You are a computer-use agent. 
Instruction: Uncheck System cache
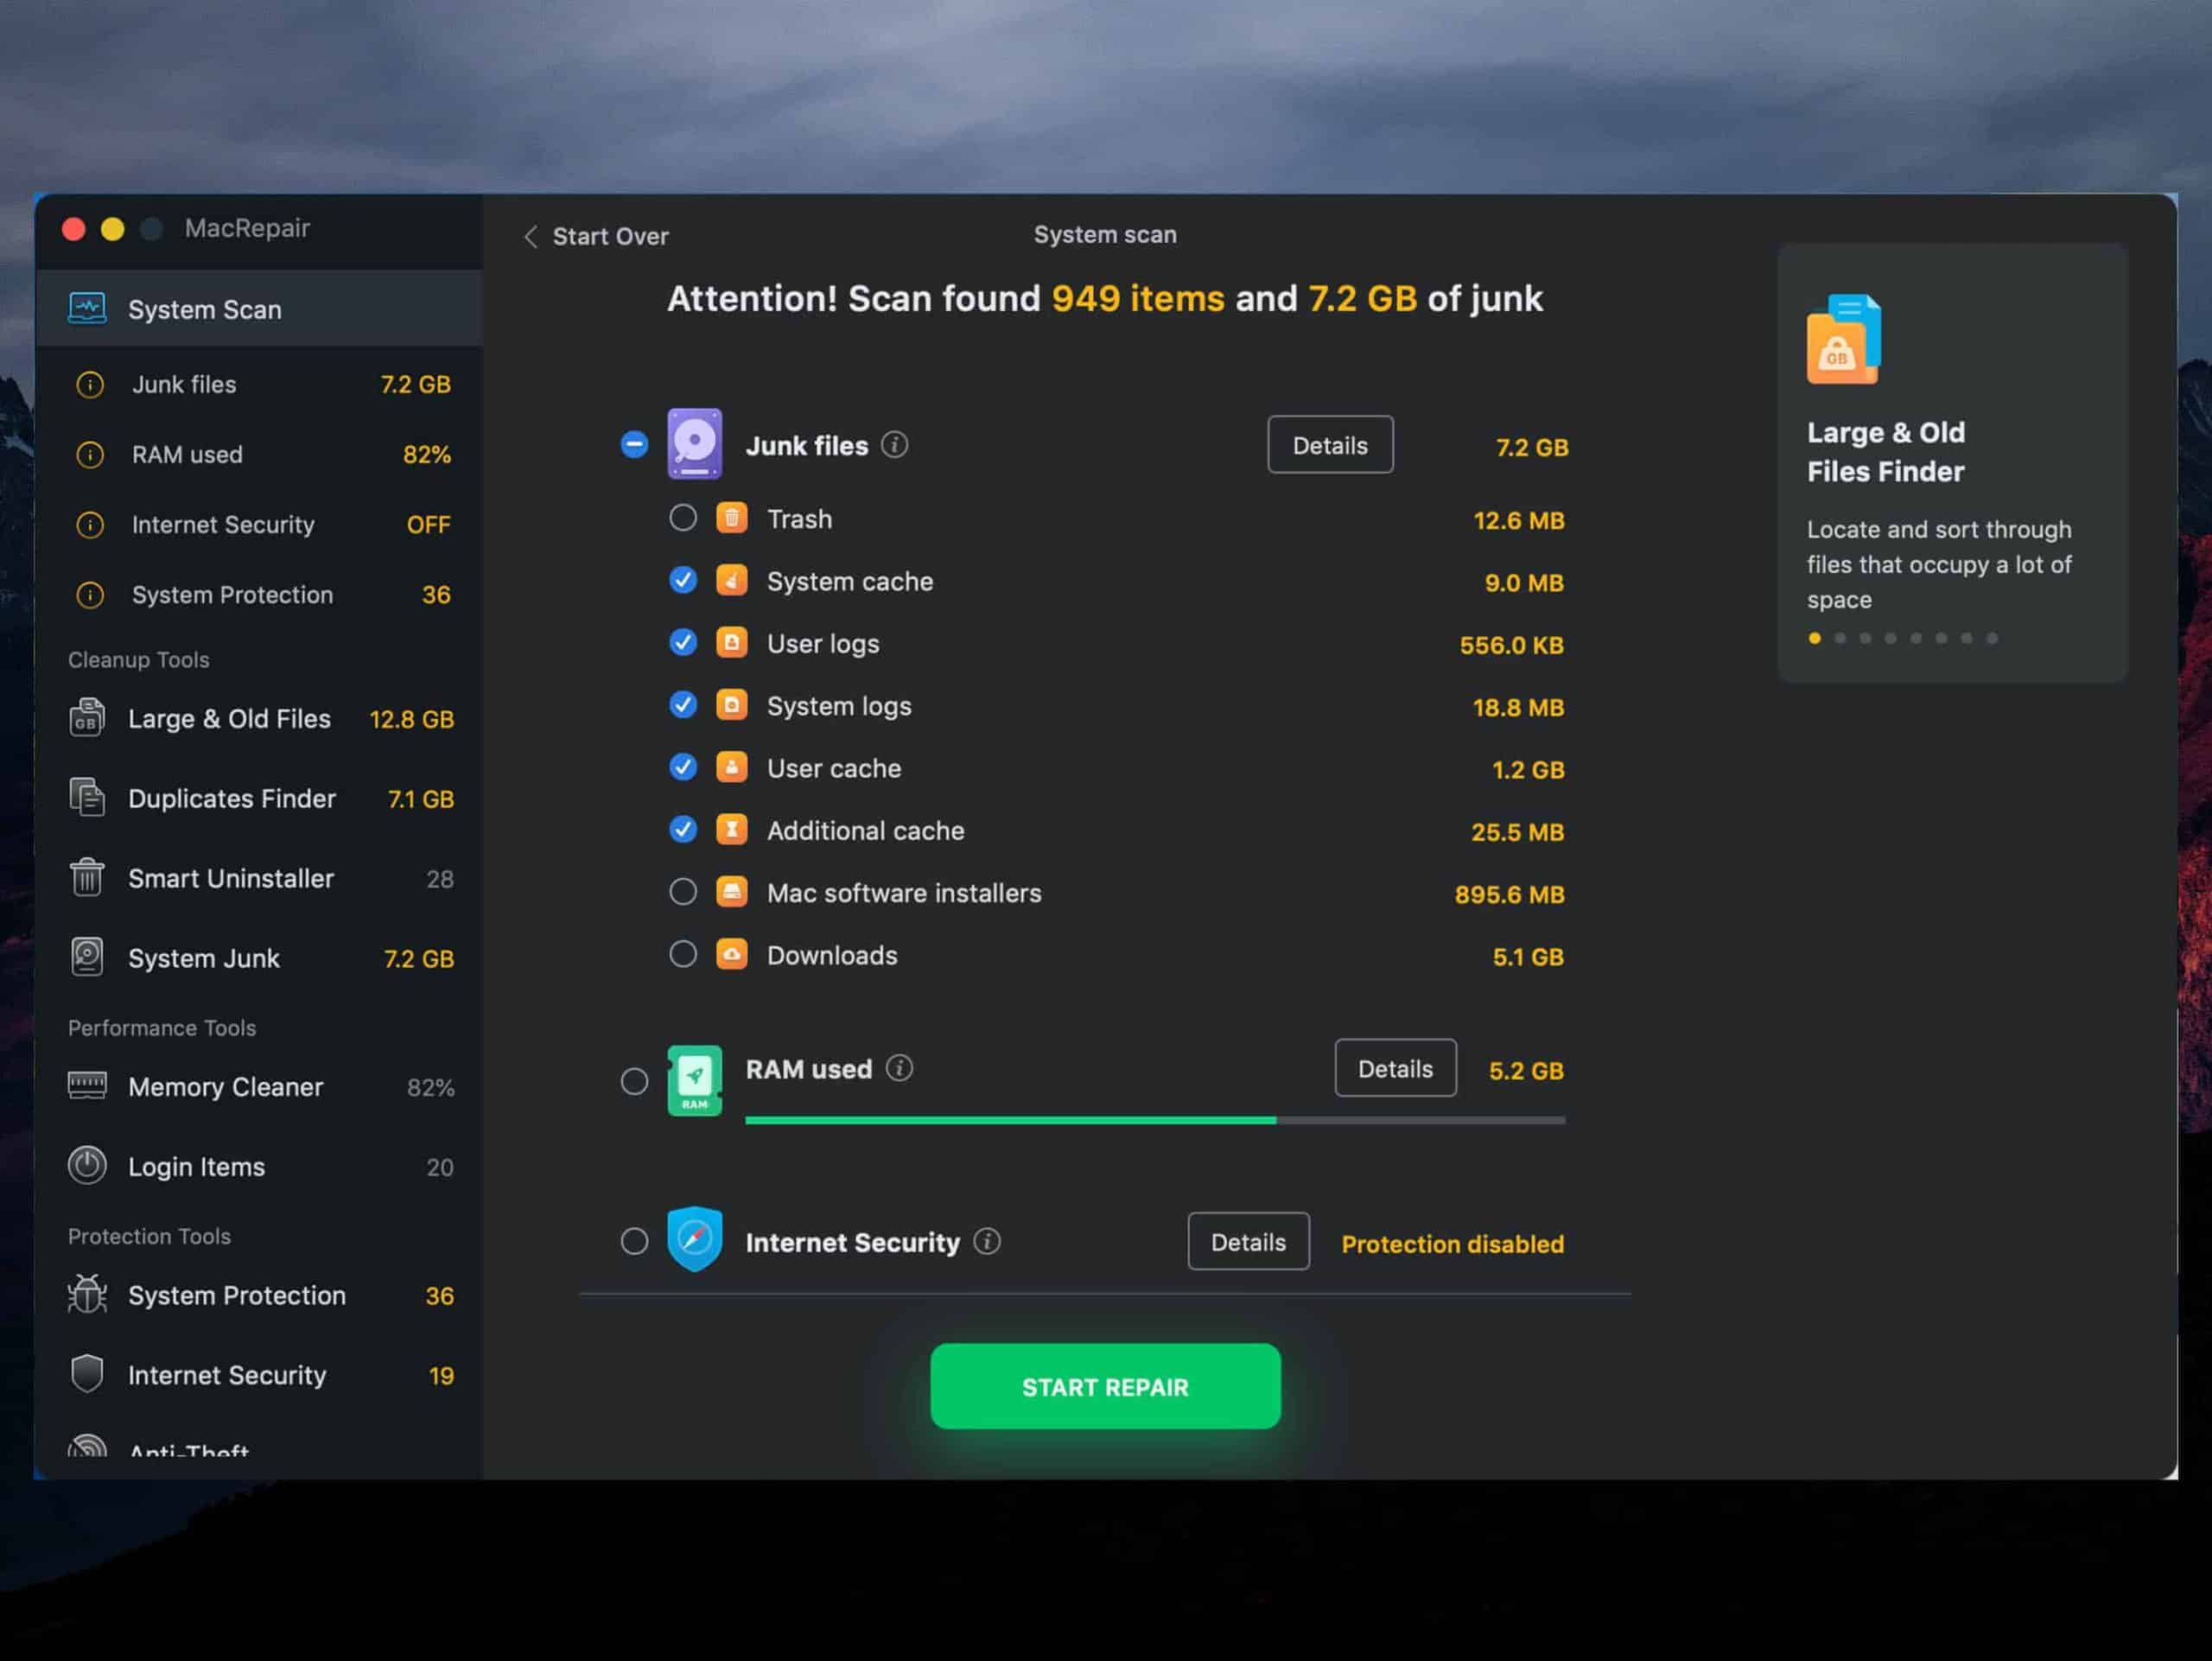[683, 580]
